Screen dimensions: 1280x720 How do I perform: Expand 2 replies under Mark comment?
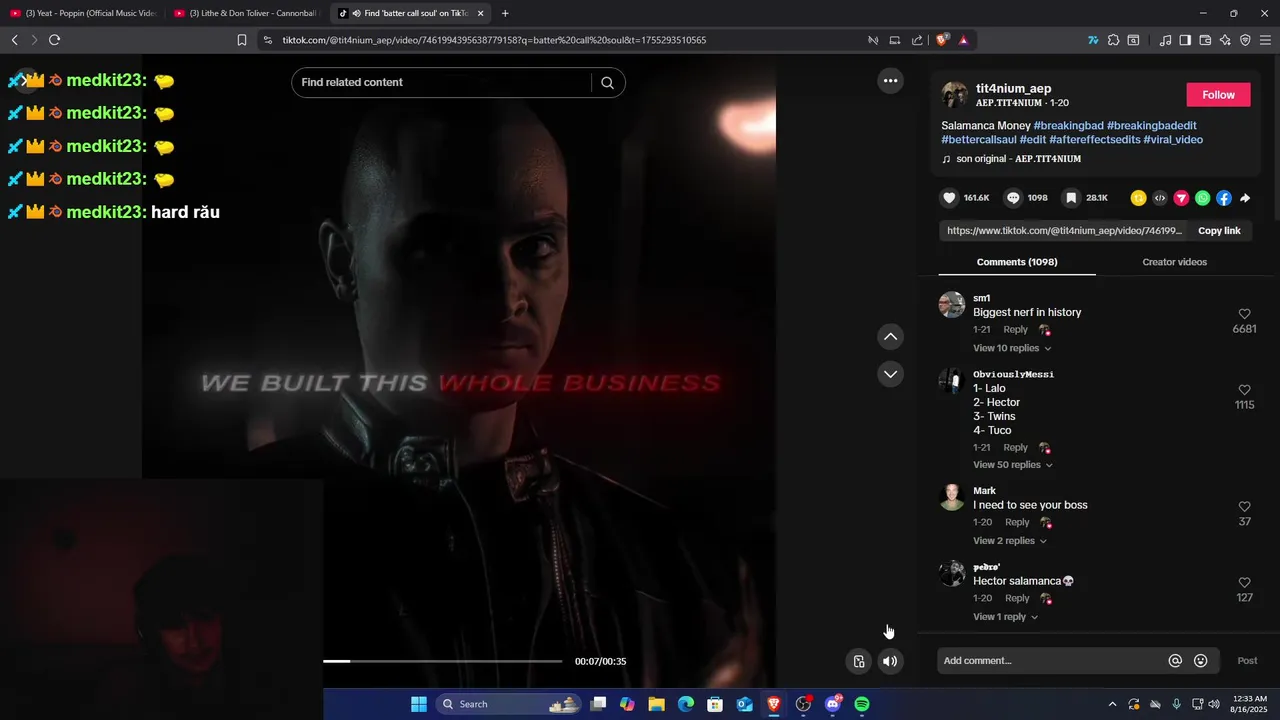point(1010,541)
